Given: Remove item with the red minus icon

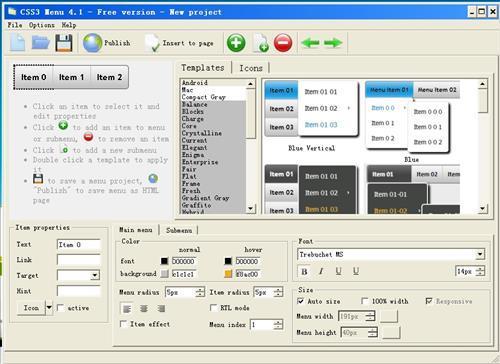Looking at the screenshot, I should pos(283,43).
